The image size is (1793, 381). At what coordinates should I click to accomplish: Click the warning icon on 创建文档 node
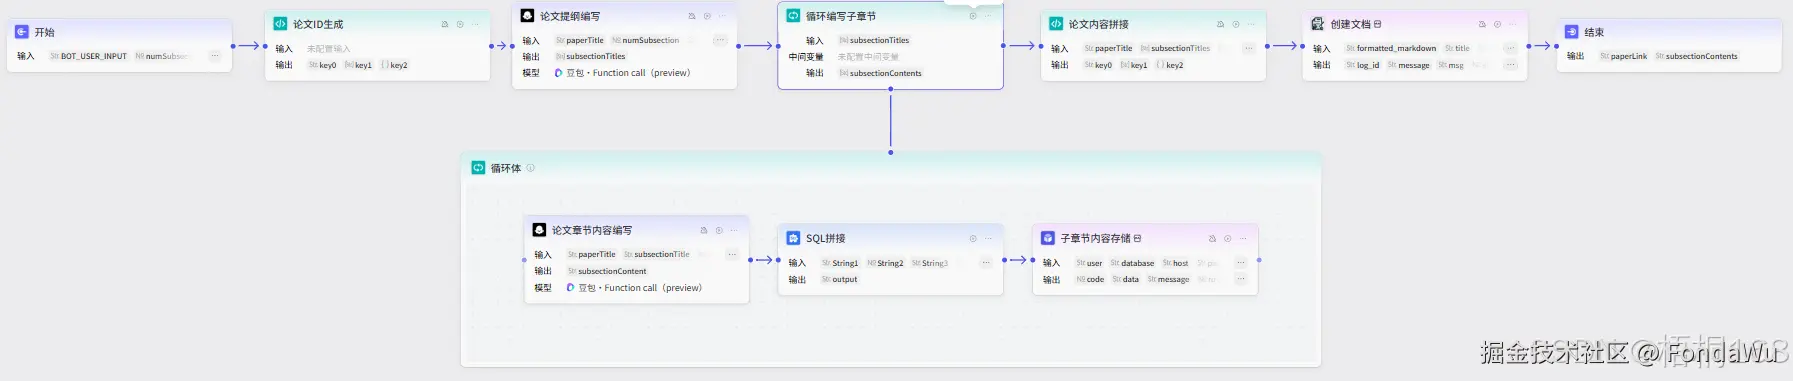(x=1482, y=24)
